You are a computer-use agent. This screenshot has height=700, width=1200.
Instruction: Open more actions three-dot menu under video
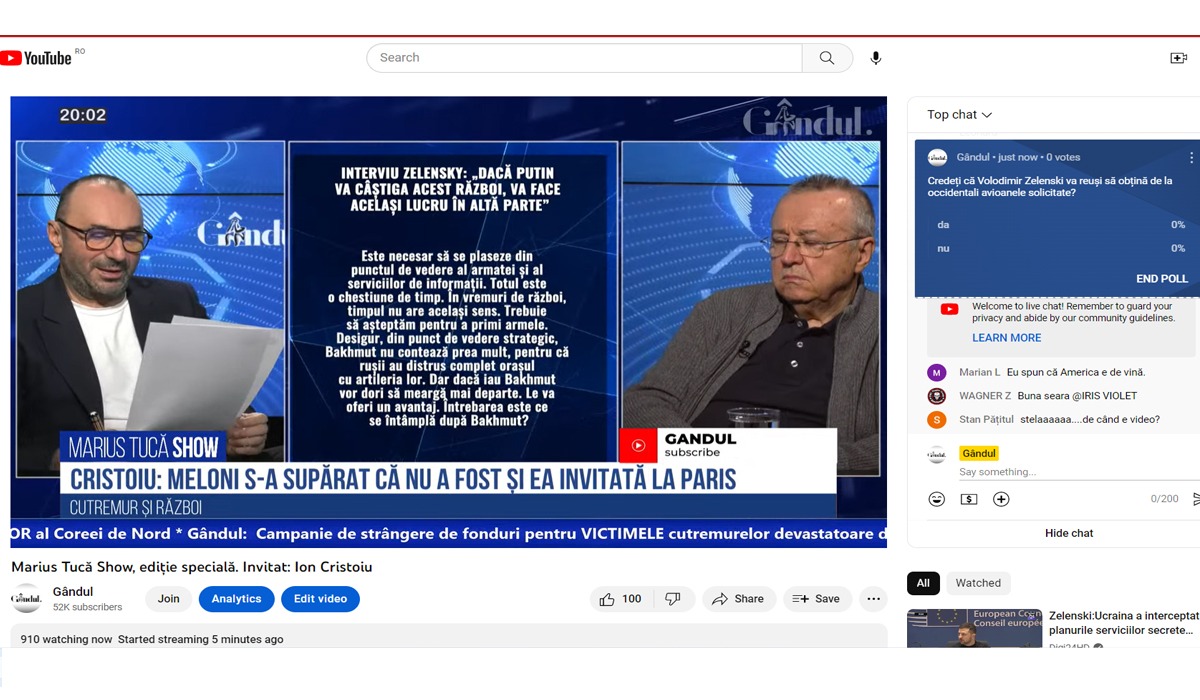pos(873,599)
